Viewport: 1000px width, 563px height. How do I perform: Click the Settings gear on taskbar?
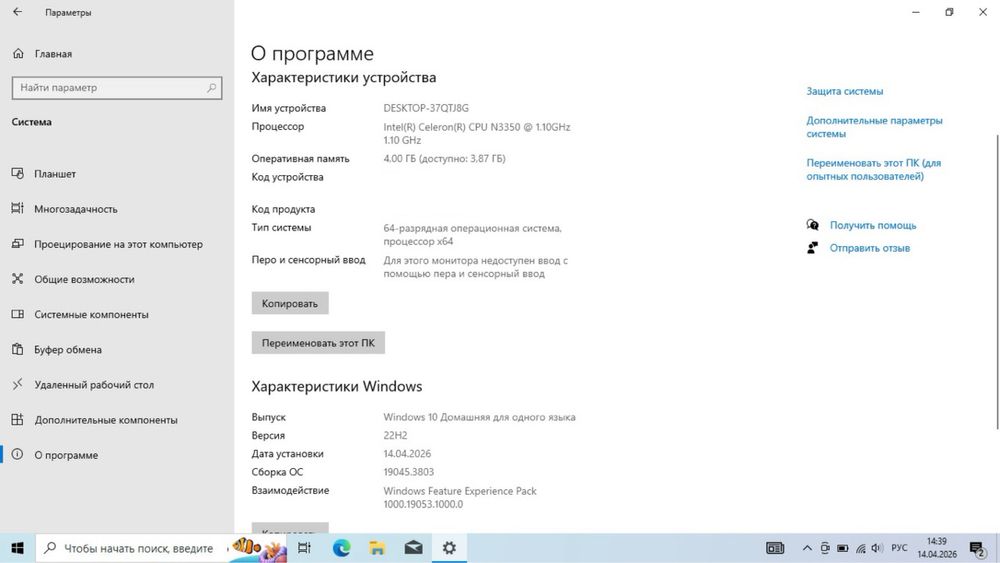[x=449, y=548]
